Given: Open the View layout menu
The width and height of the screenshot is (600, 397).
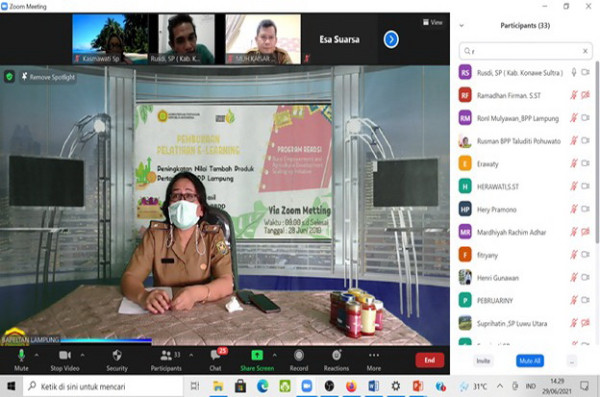Looking at the screenshot, I should pyautogui.click(x=433, y=22).
